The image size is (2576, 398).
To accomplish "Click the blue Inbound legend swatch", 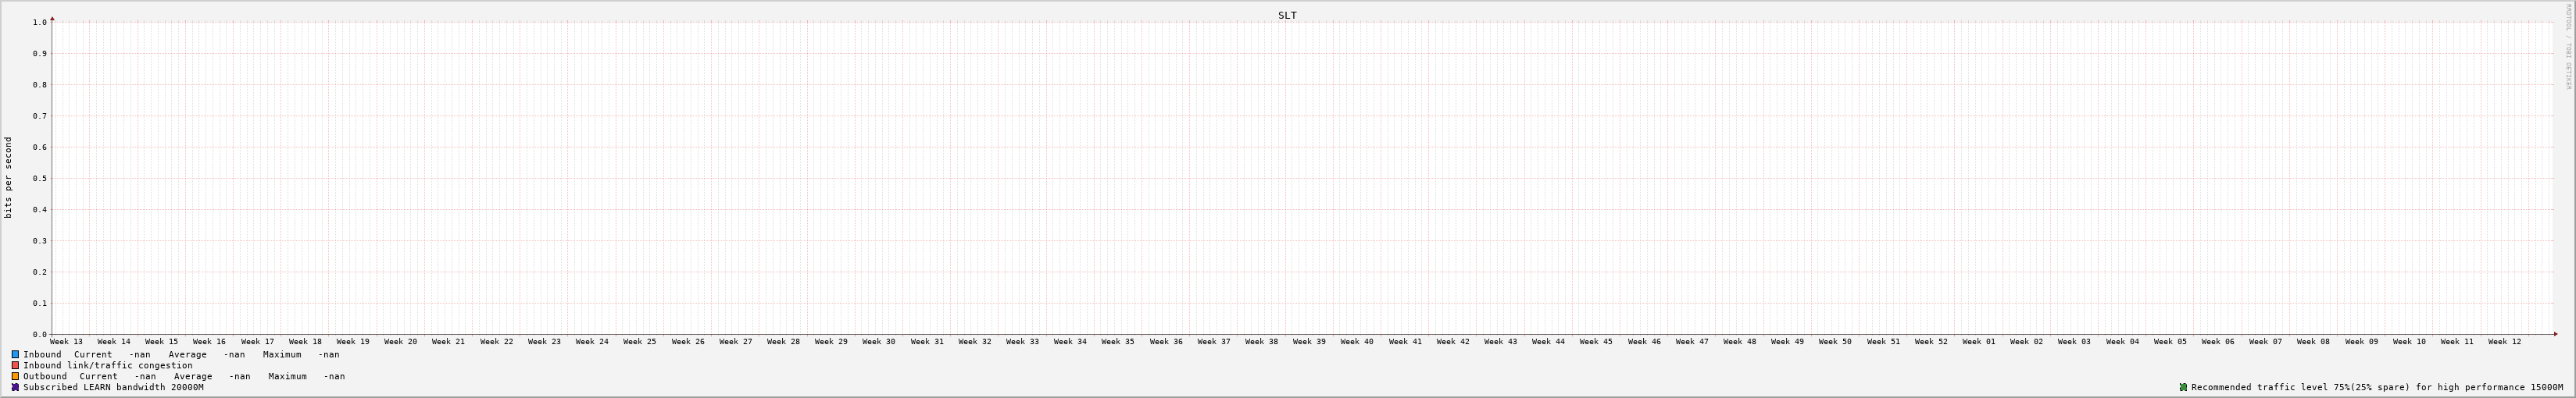I will [15, 354].
